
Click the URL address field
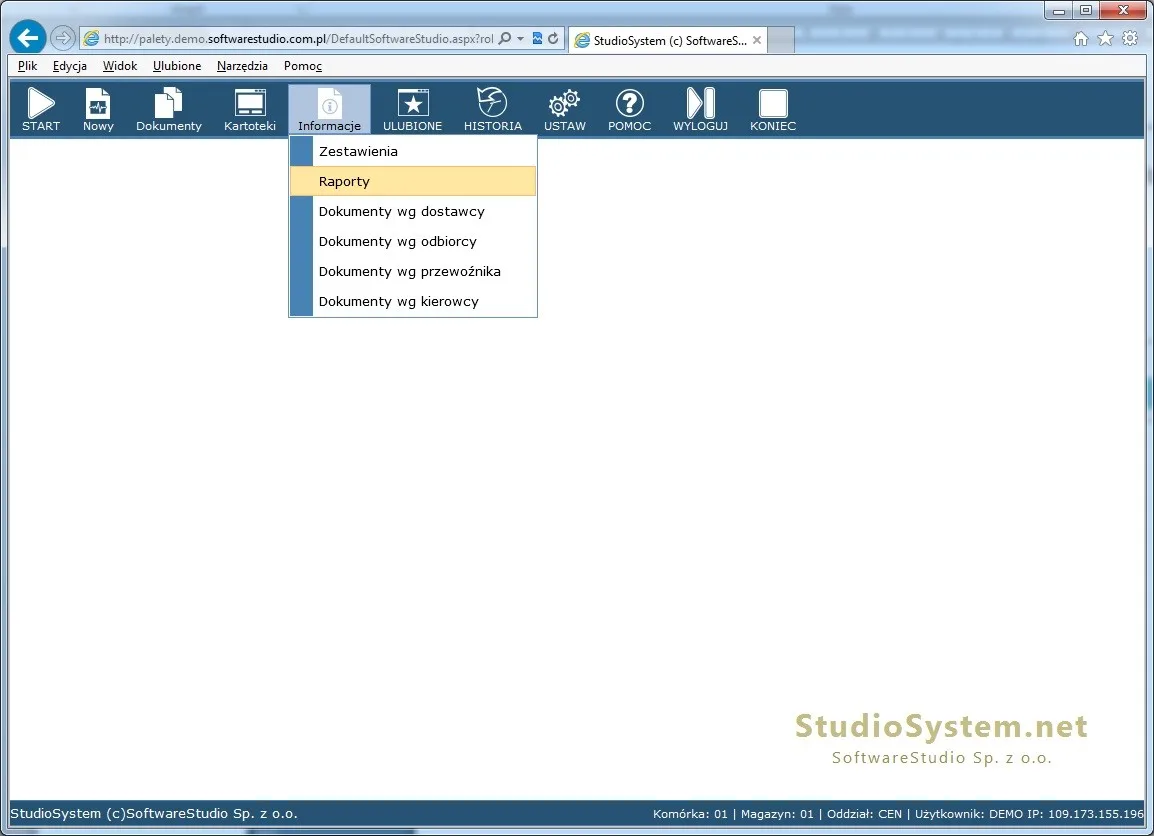tap(298, 38)
